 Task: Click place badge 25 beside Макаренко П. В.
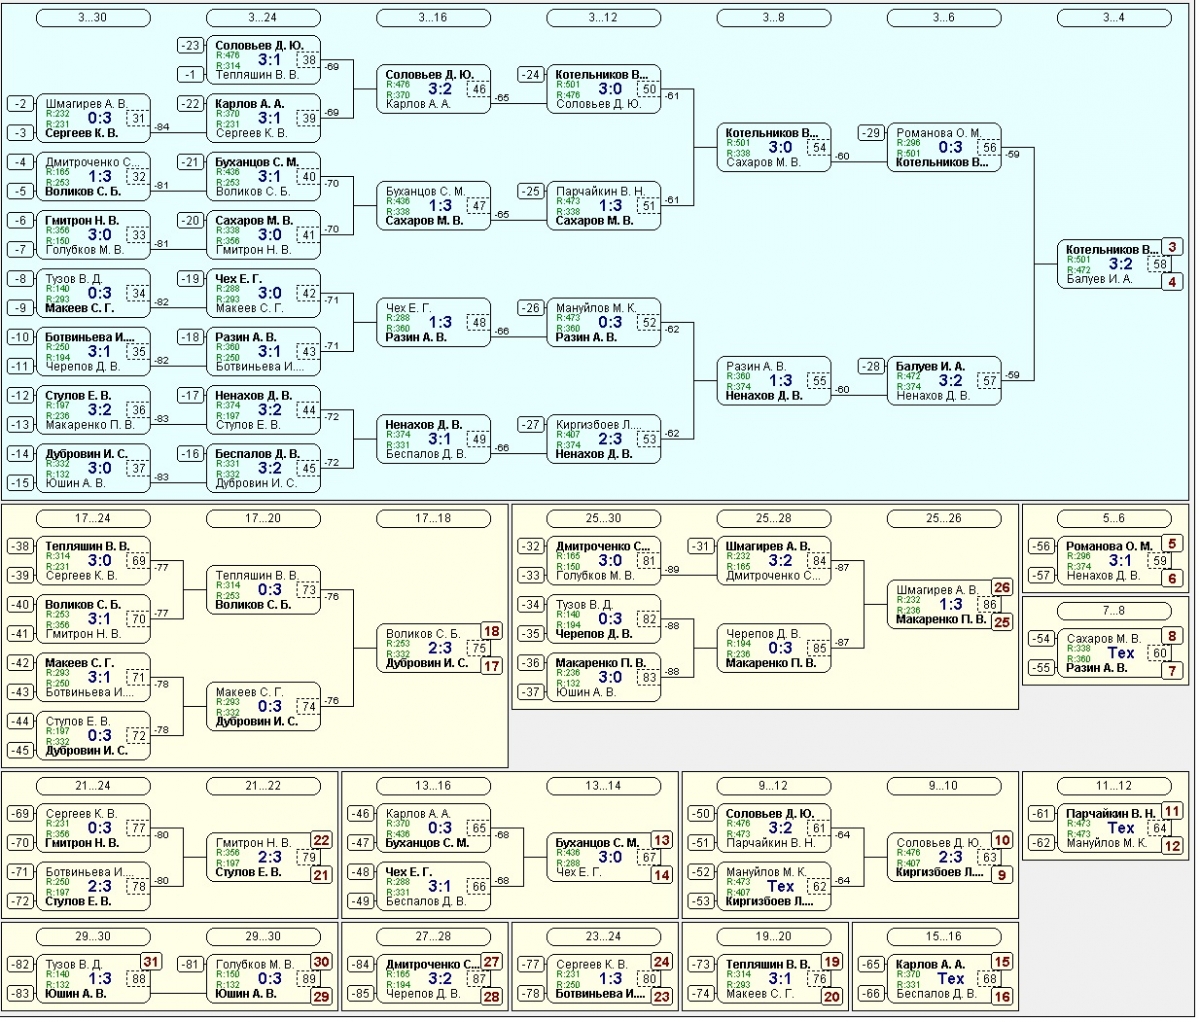pyautogui.click(x=1003, y=622)
